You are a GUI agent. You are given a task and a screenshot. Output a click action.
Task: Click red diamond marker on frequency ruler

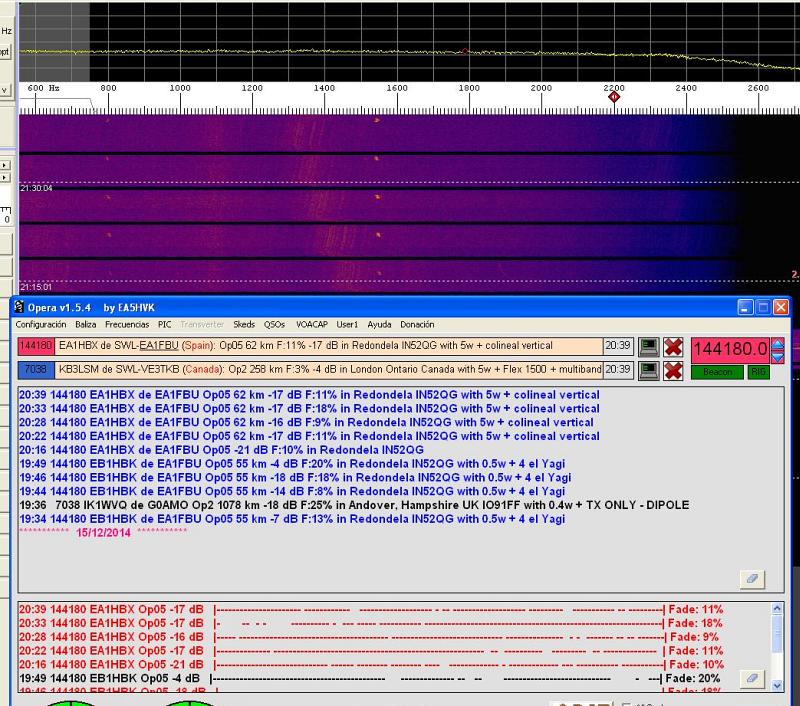pos(614,97)
